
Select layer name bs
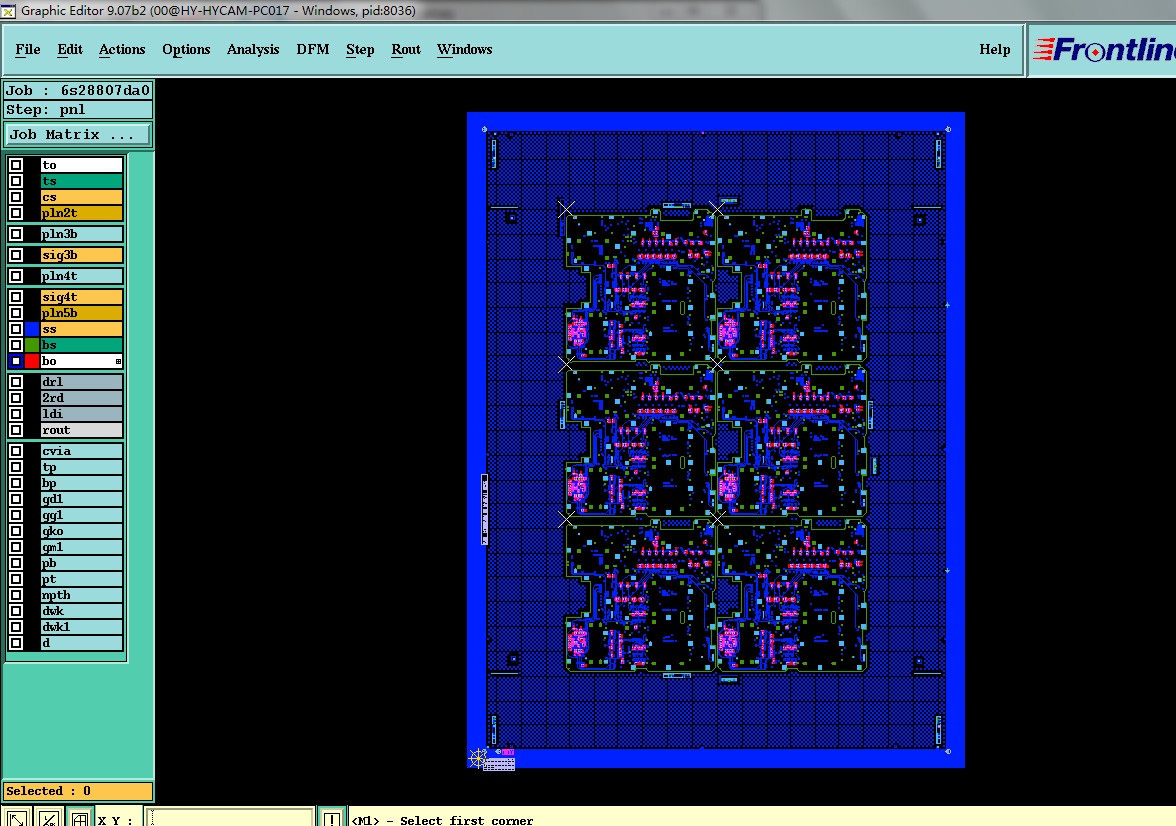coord(82,345)
